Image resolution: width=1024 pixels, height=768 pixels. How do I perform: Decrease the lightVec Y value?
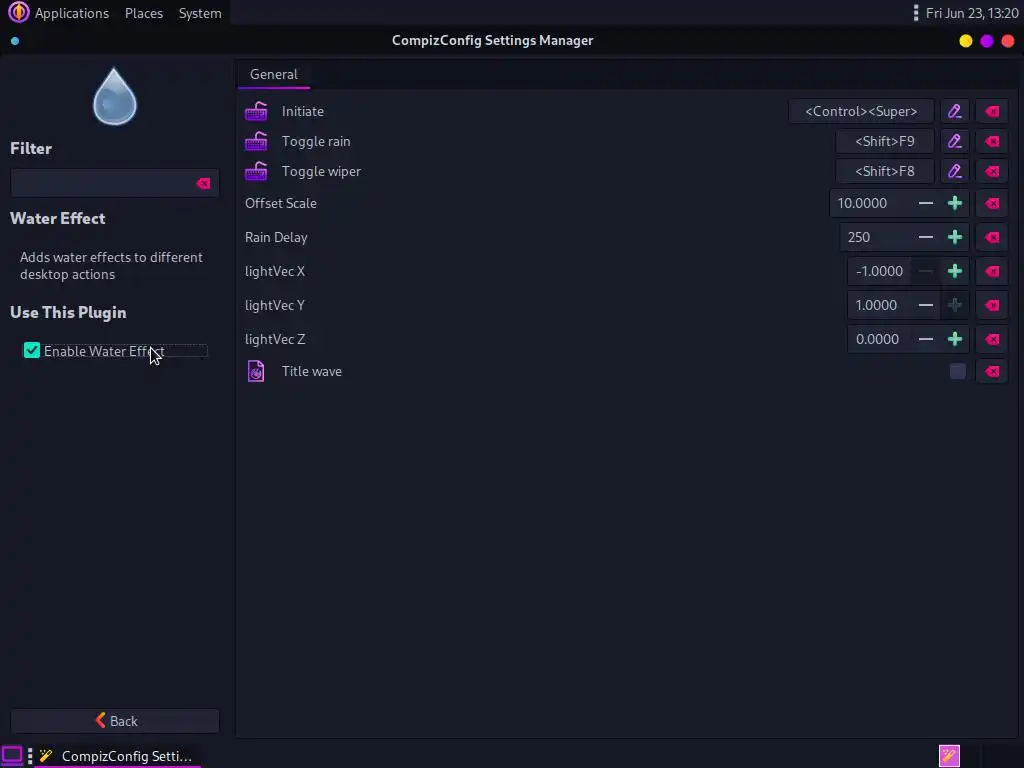click(925, 305)
